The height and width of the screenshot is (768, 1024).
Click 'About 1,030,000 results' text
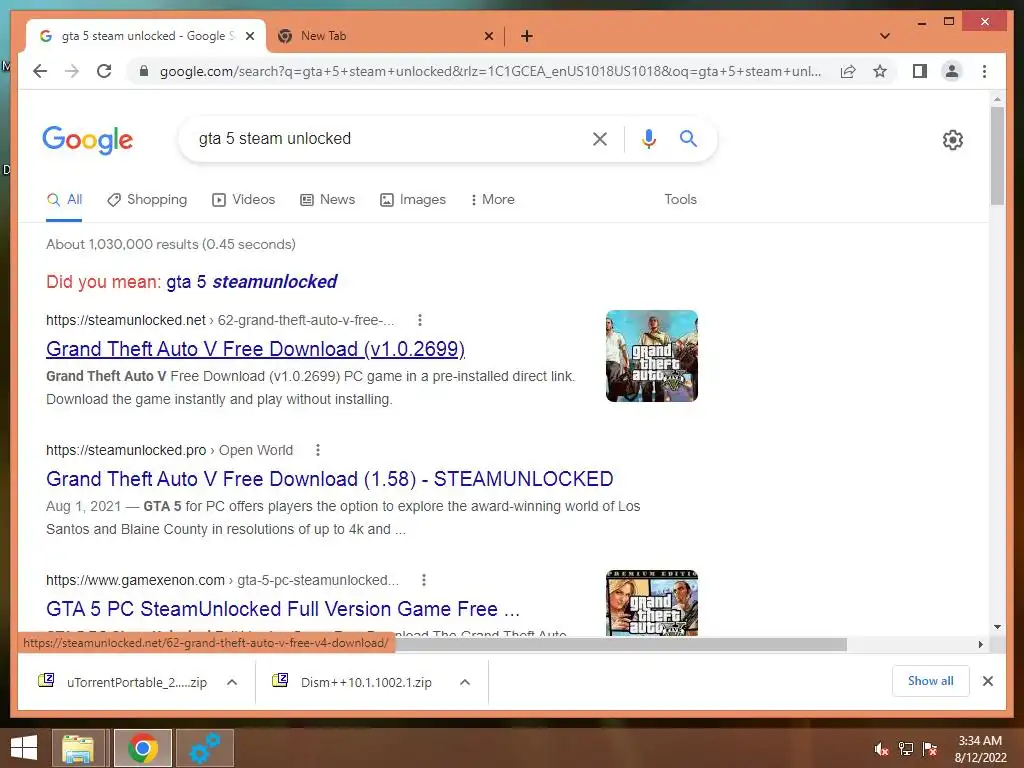coord(170,244)
